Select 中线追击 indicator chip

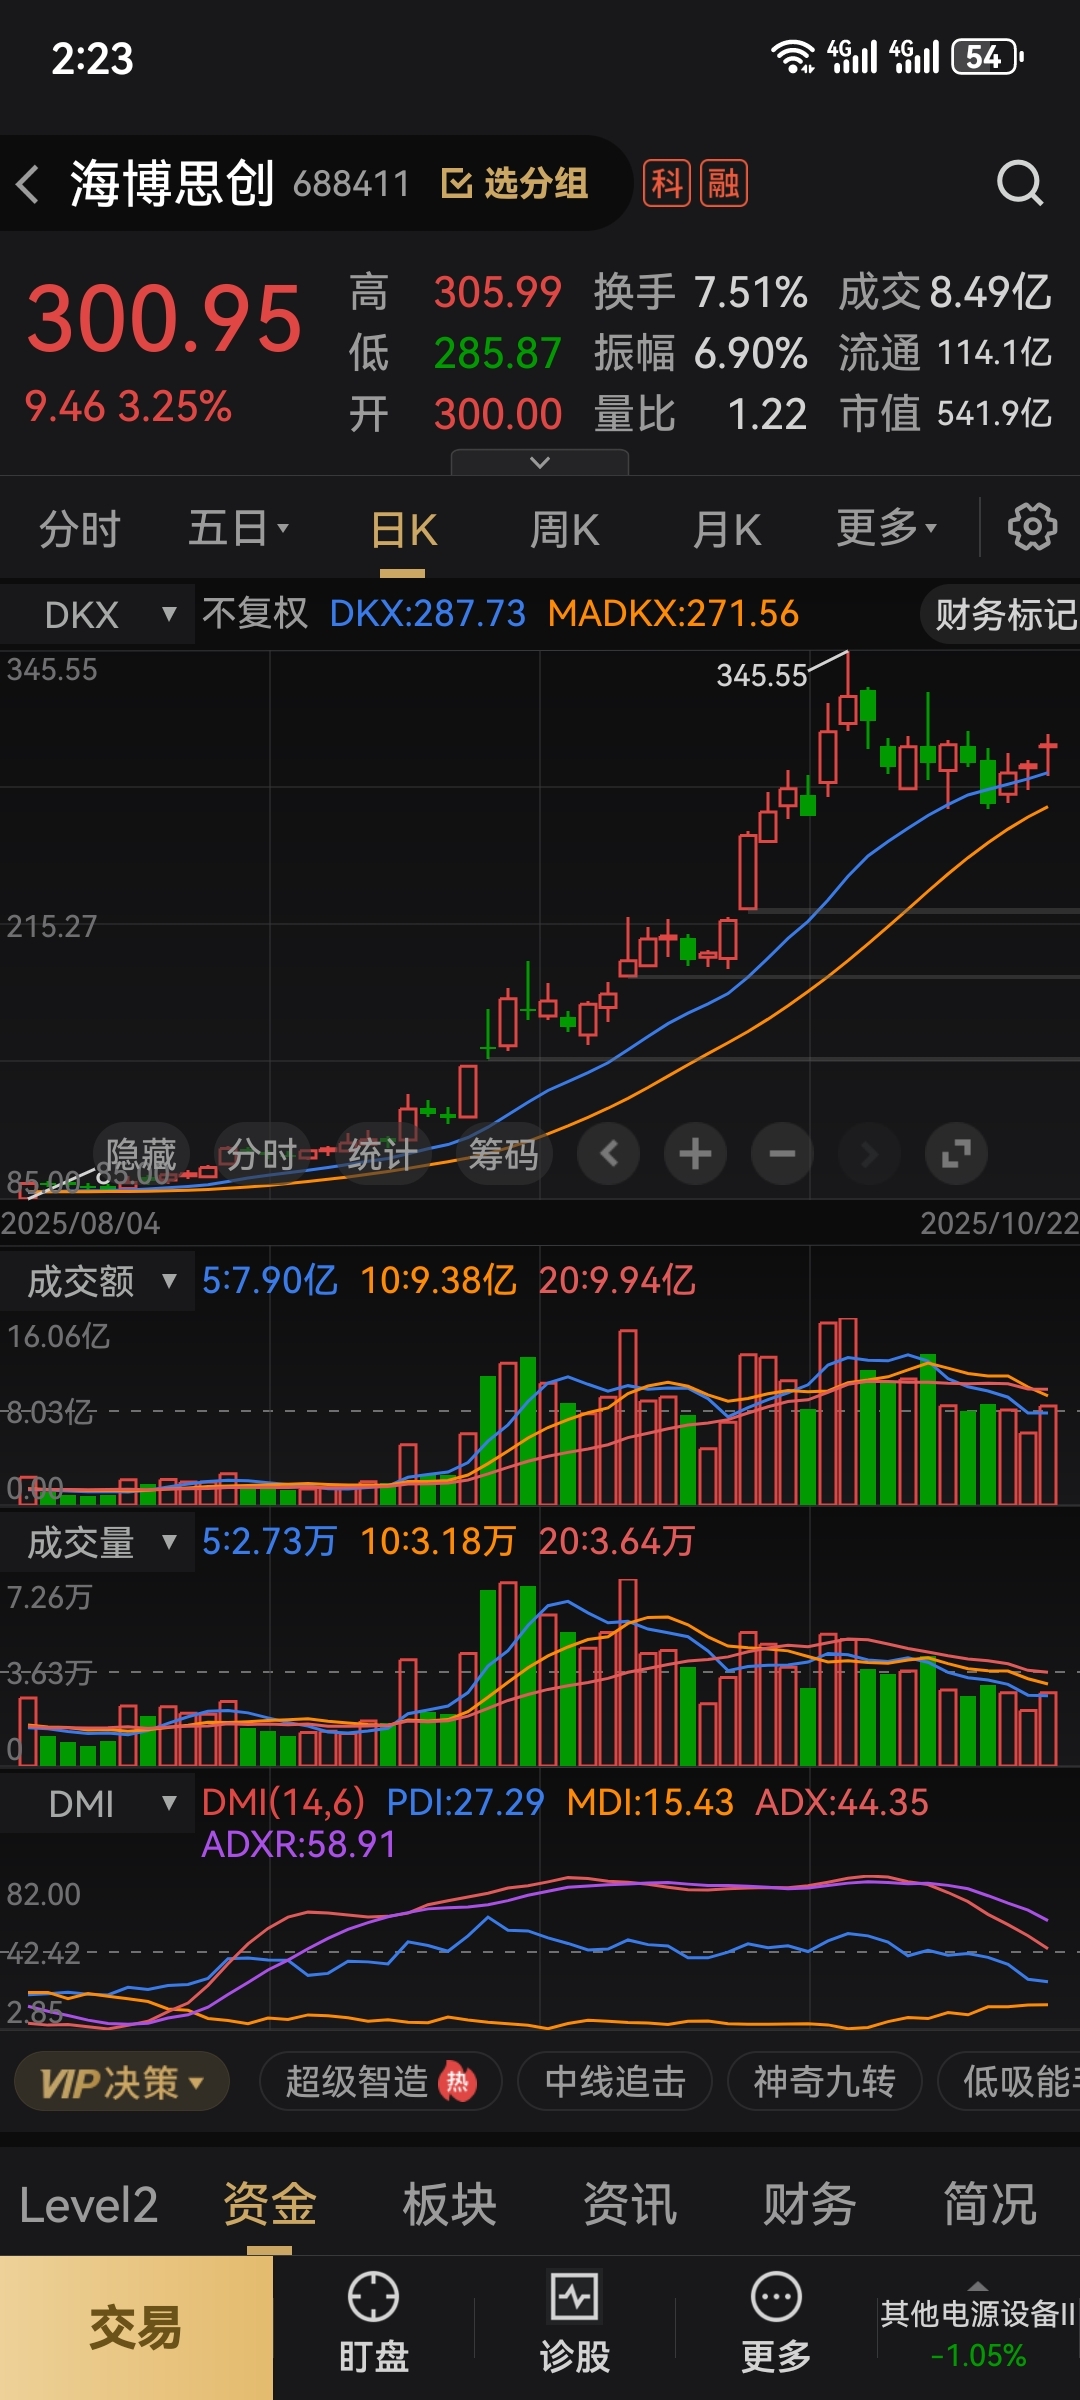[x=615, y=2082]
